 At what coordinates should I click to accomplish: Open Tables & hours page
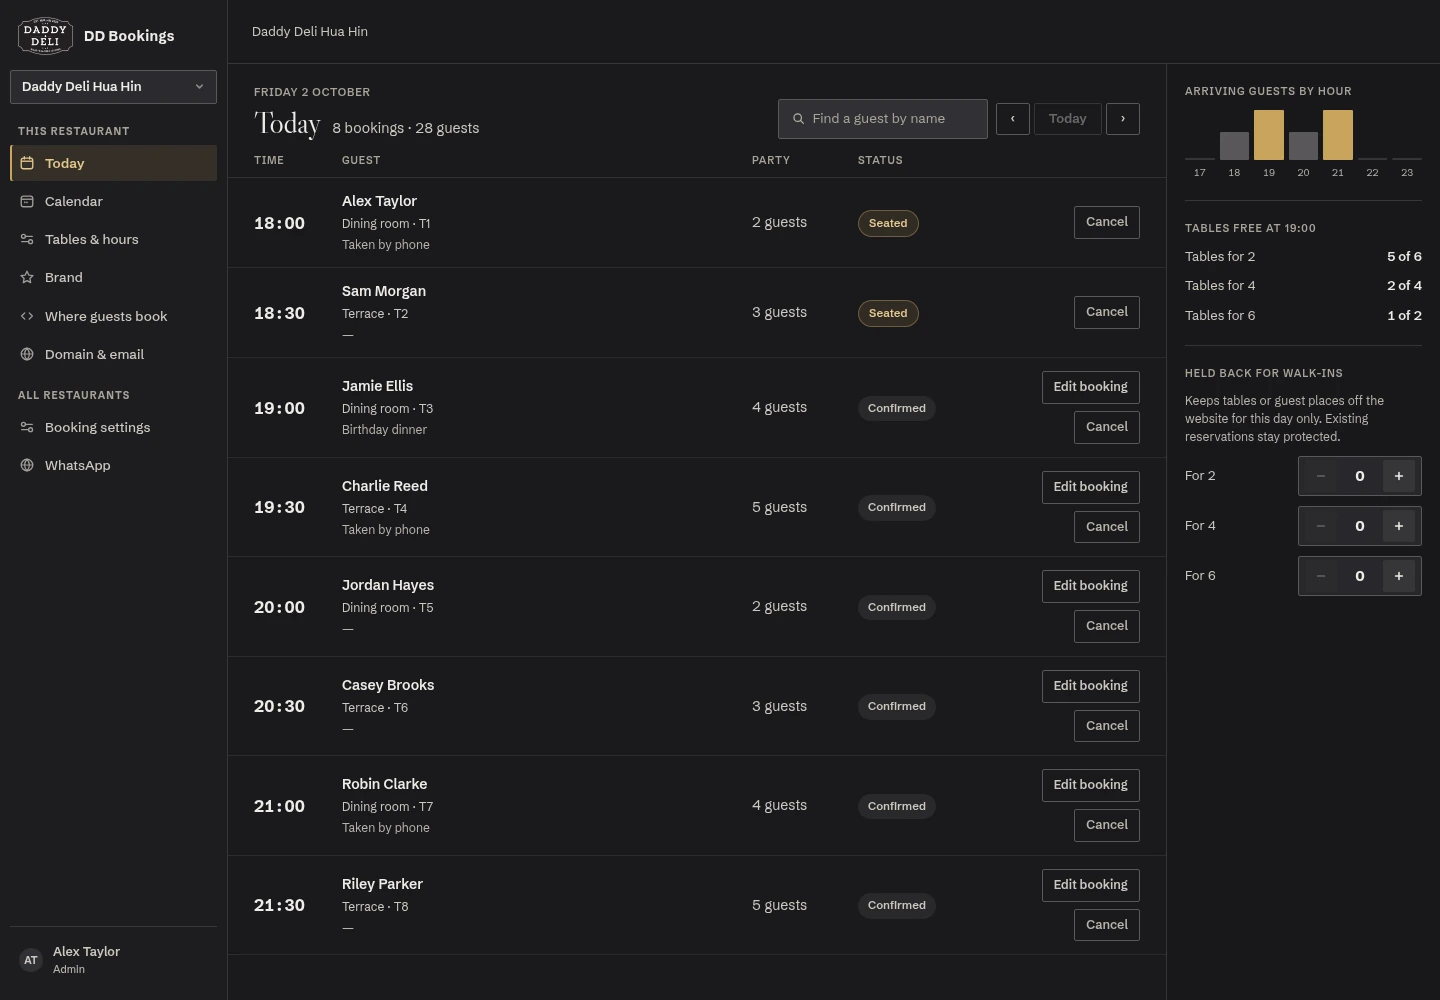pos(113,239)
